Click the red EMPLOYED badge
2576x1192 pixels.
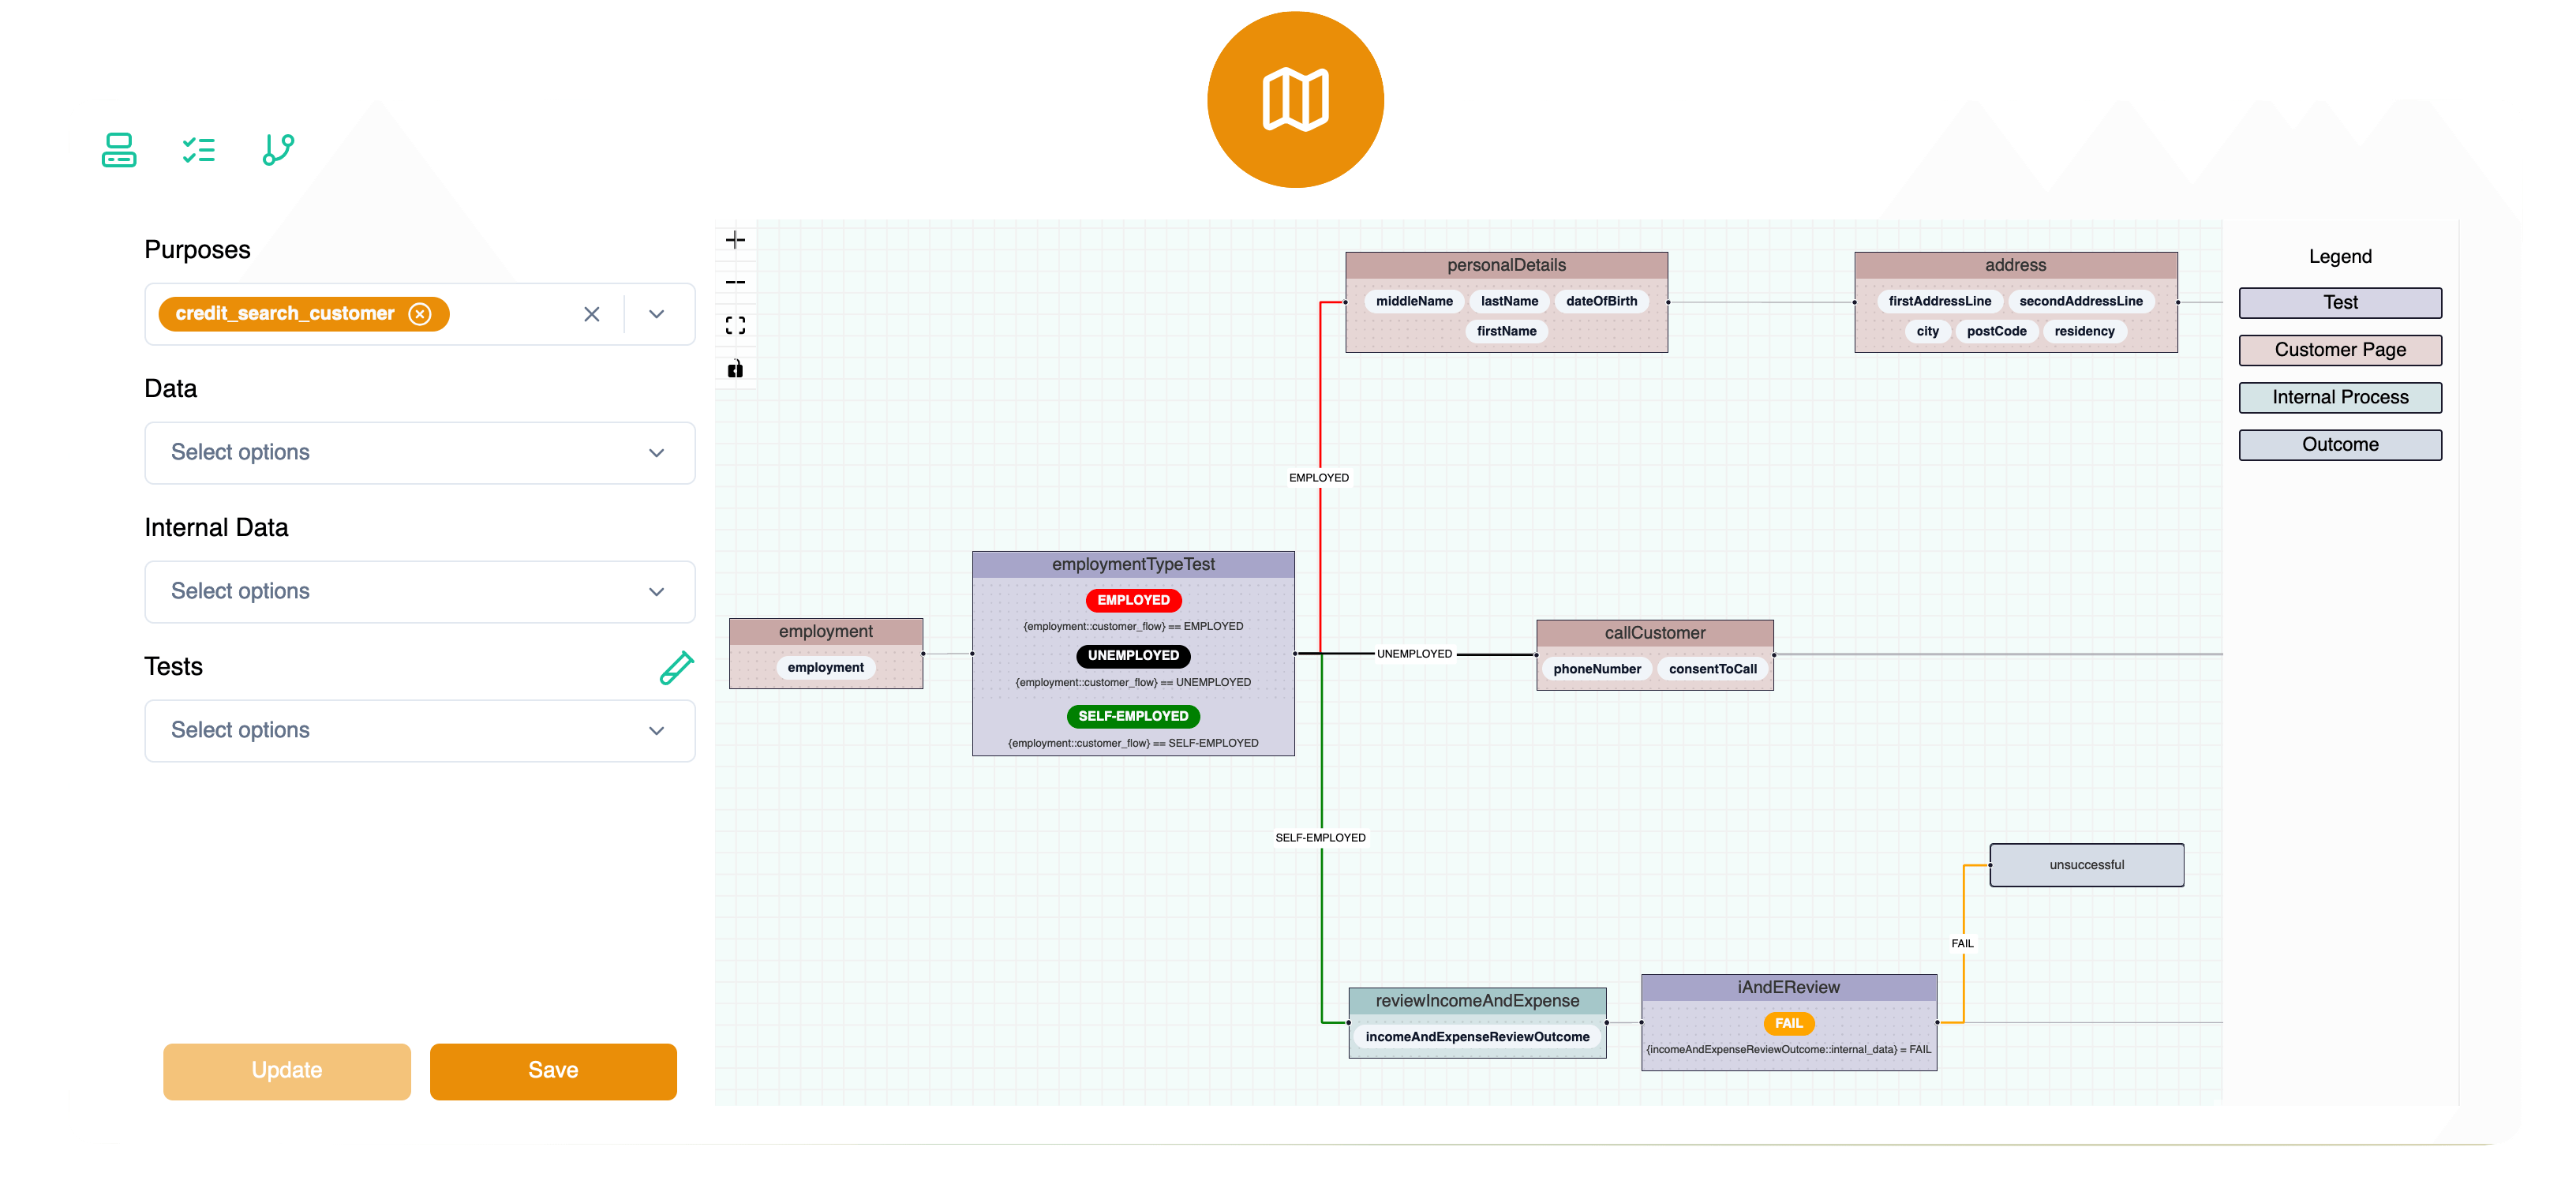pos(1133,601)
